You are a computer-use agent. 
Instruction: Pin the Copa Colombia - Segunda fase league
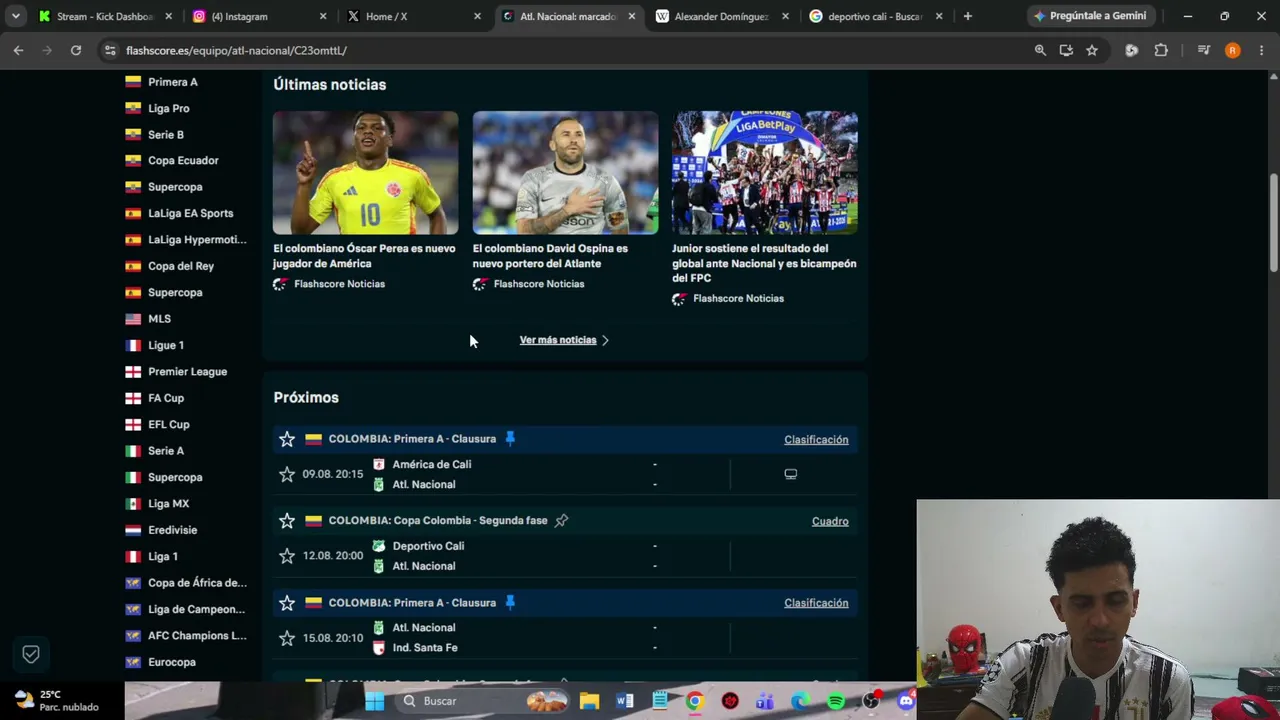[561, 520]
